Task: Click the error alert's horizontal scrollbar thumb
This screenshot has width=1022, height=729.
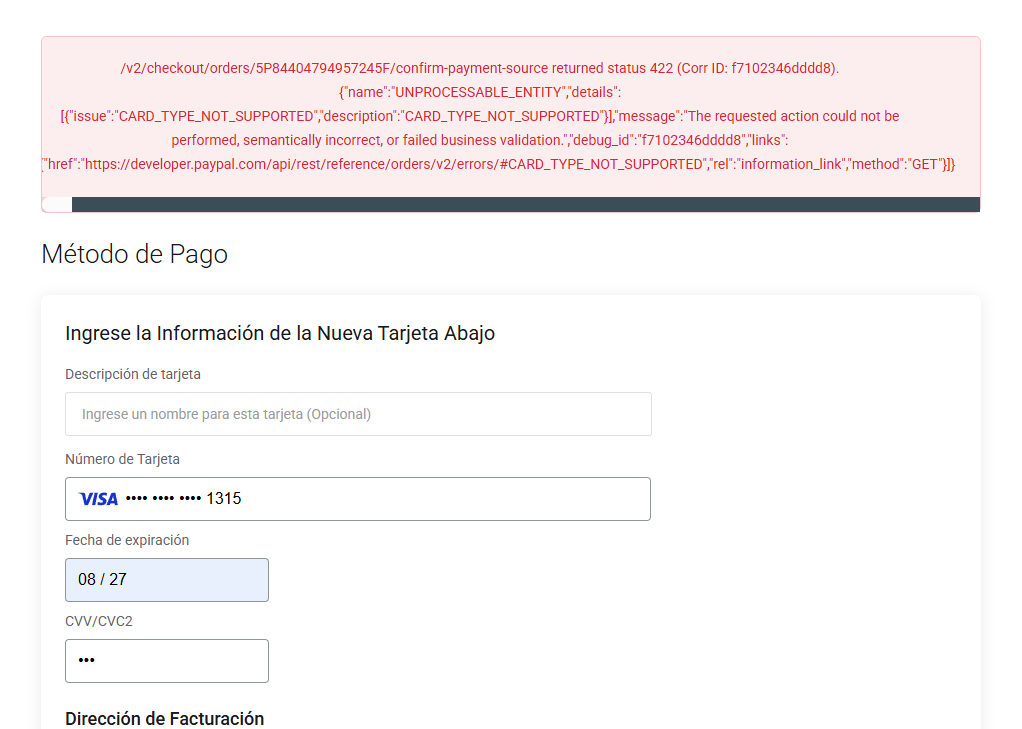Action: [x=57, y=205]
